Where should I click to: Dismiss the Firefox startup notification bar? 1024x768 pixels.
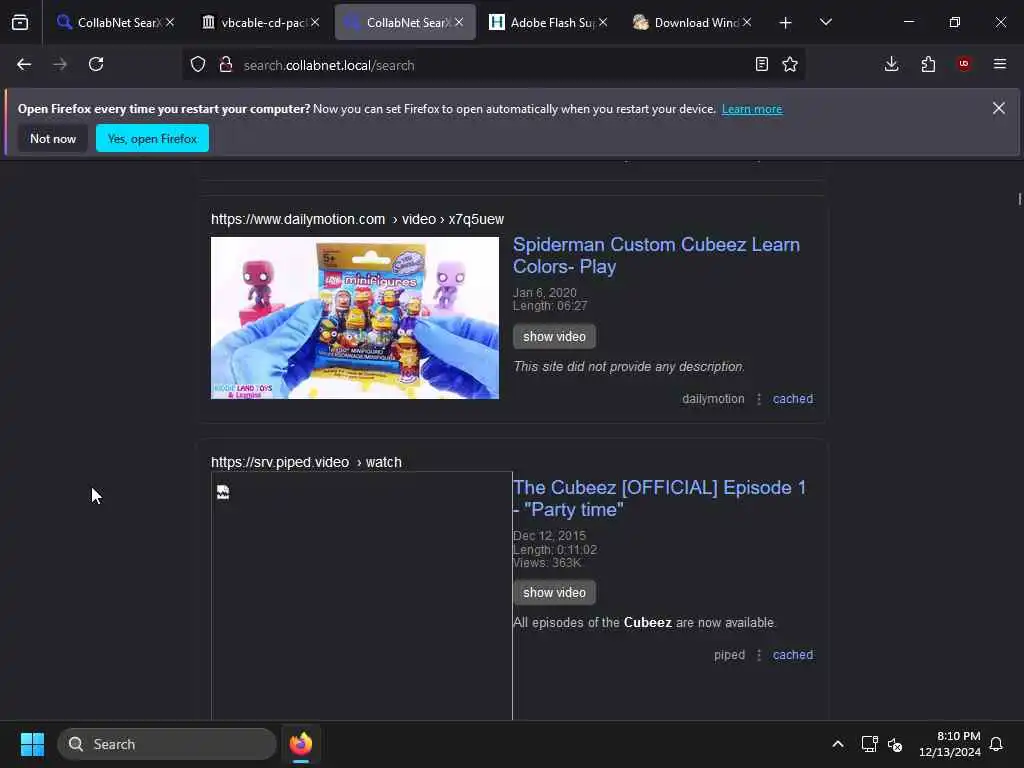999,108
